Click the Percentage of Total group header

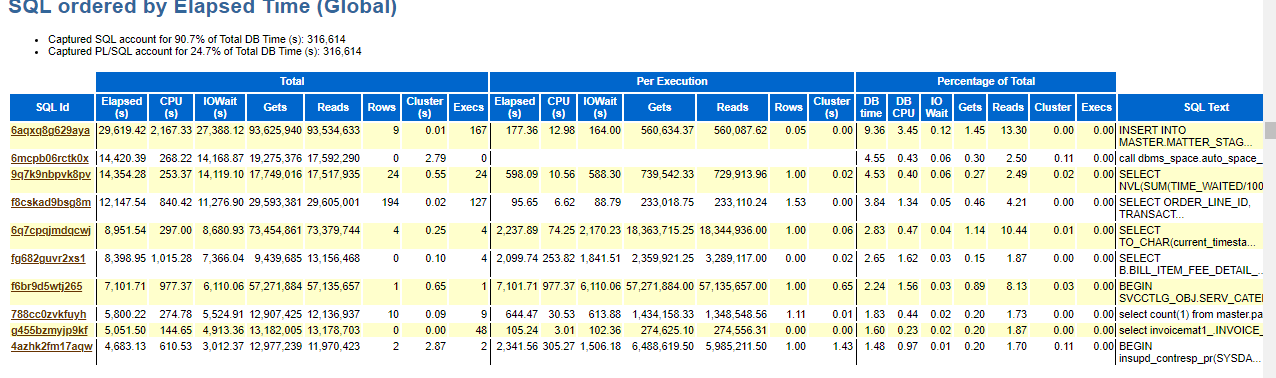click(985, 81)
